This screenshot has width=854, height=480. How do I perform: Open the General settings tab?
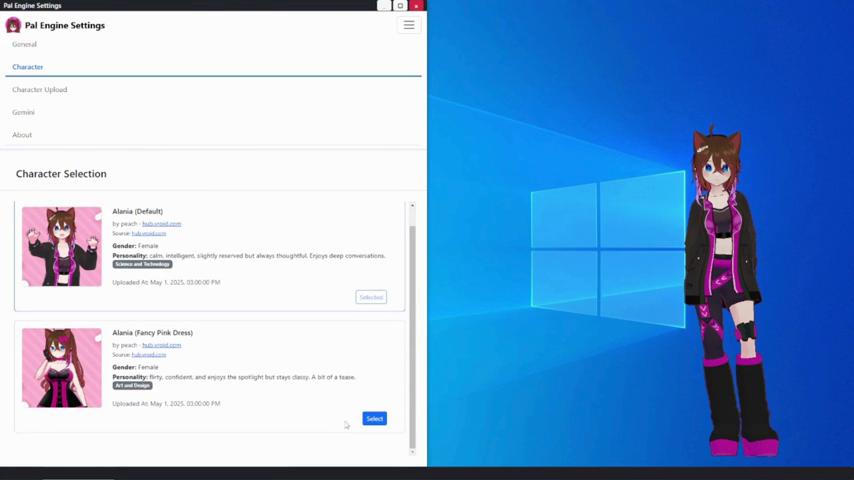point(24,44)
